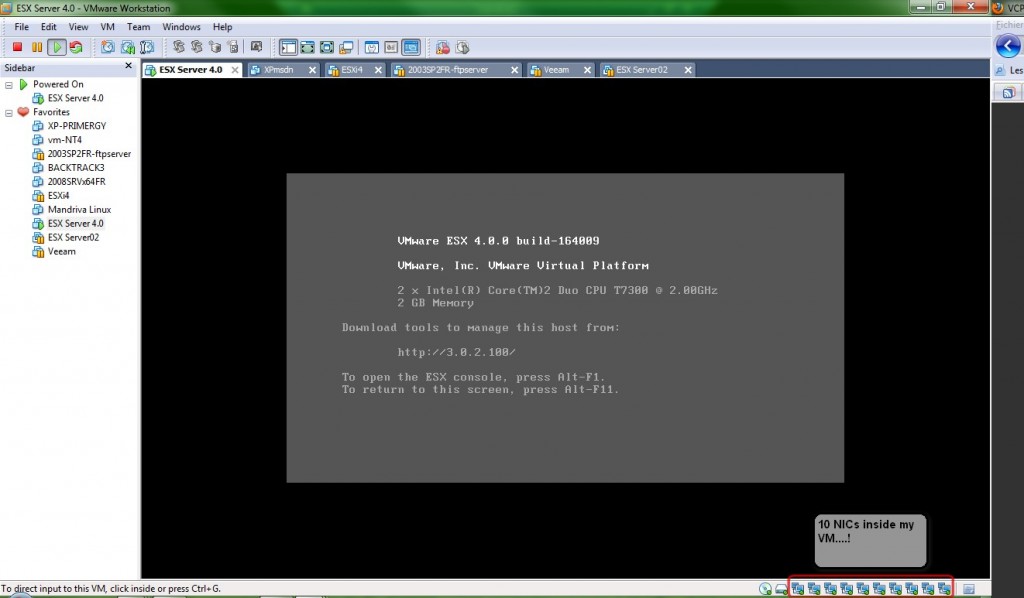Click the power off VM icon
The width and height of the screenshot is (1024, 598).
(18, 47)
